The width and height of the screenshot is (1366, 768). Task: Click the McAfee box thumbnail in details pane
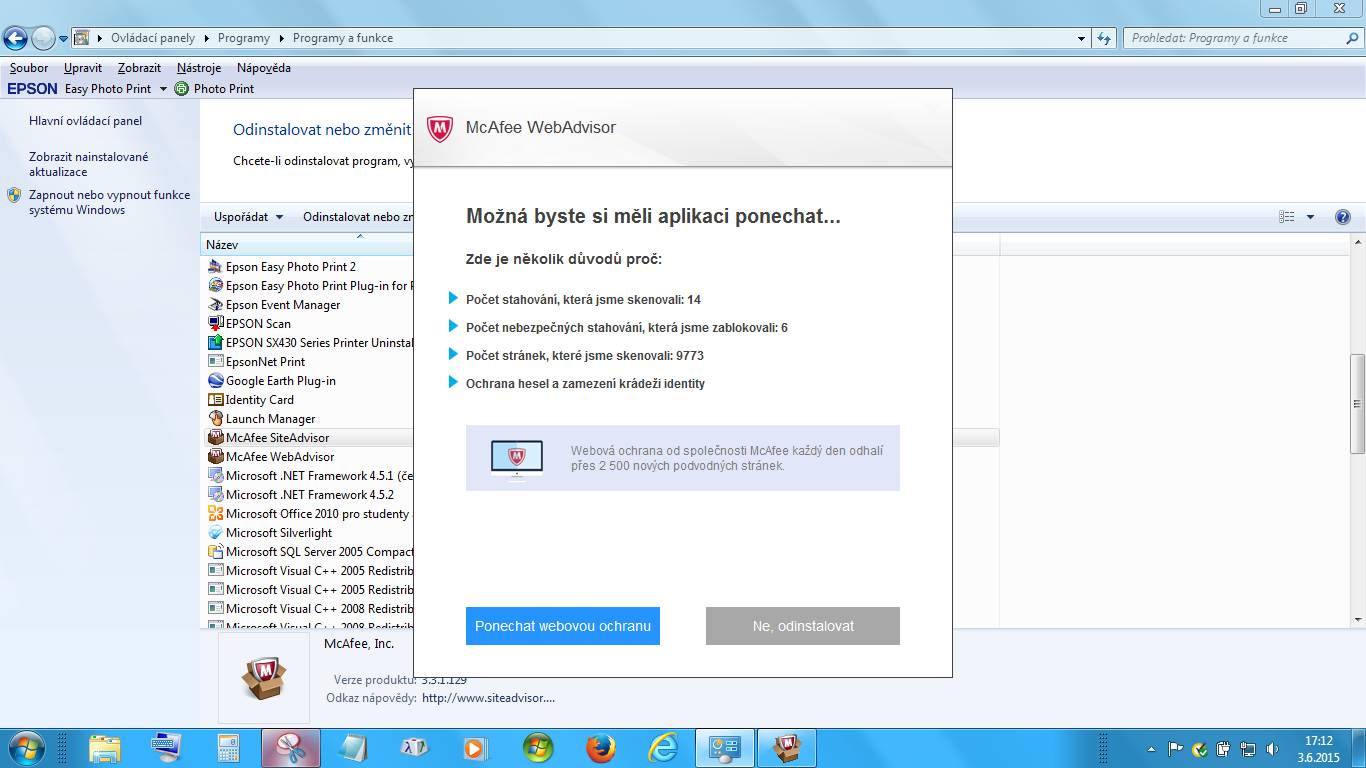[x=264, y=678]
